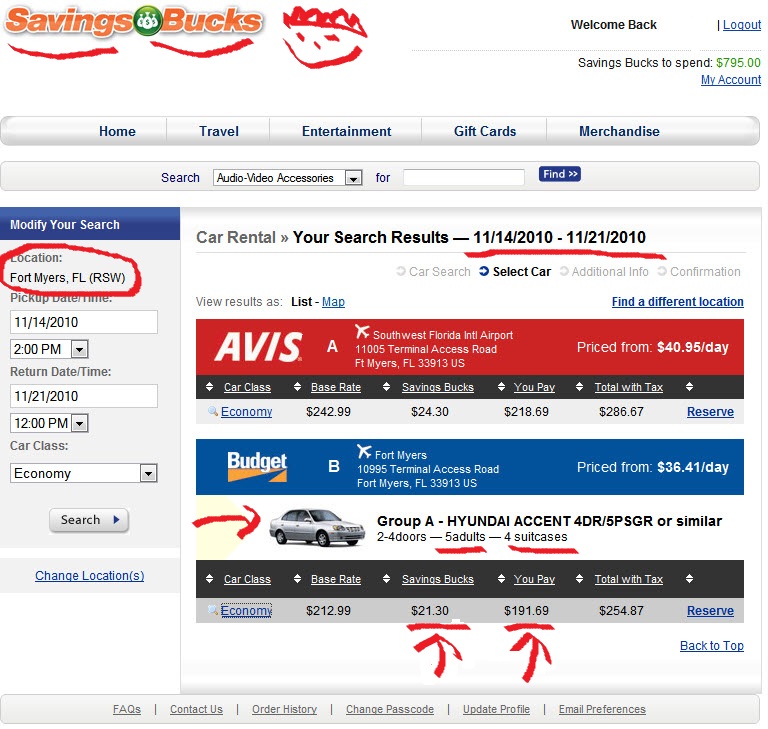
Task: Open the Entertainment menu
Action: [346, 131]
